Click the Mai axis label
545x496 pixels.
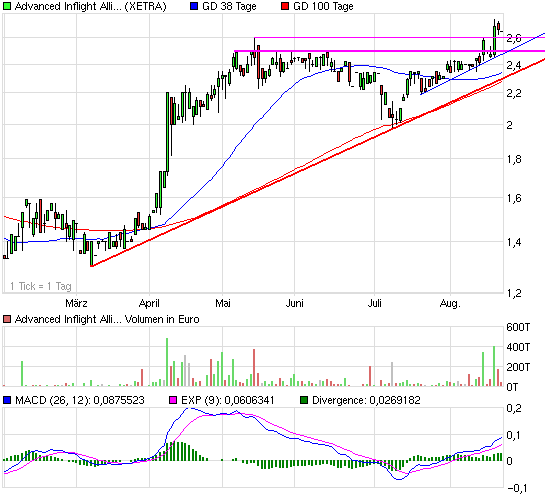point(223,303)
